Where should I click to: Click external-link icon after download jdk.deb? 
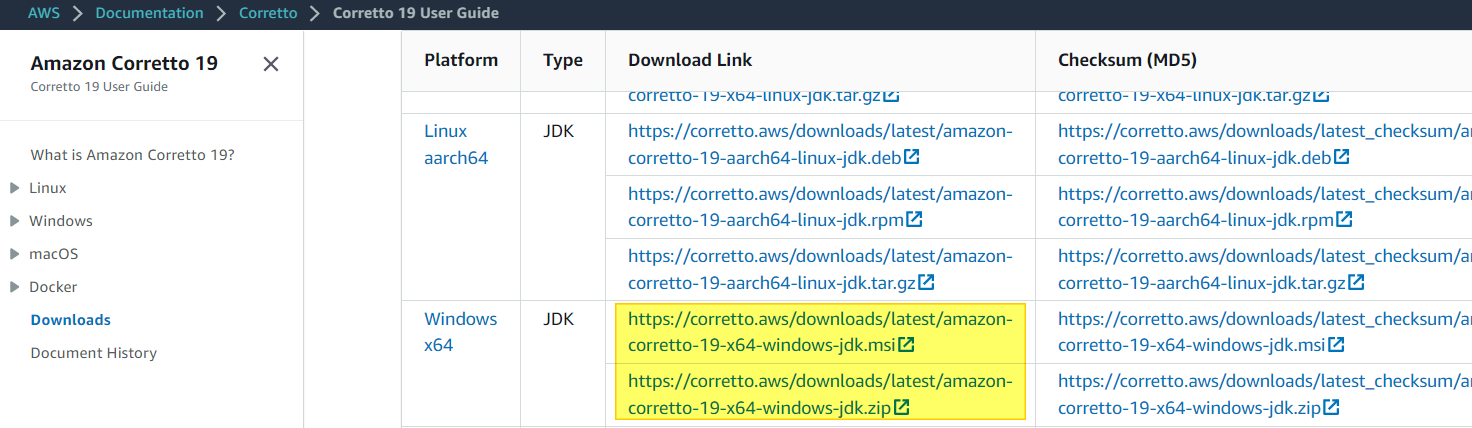(912, 157)
